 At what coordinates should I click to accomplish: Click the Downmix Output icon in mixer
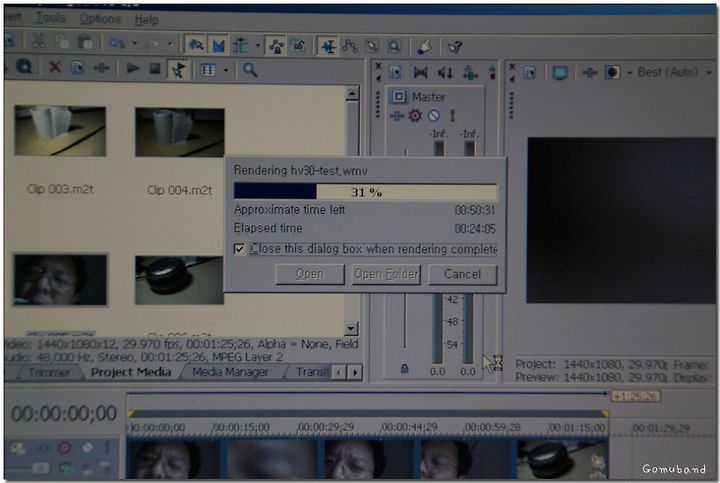tap(420, 73)
